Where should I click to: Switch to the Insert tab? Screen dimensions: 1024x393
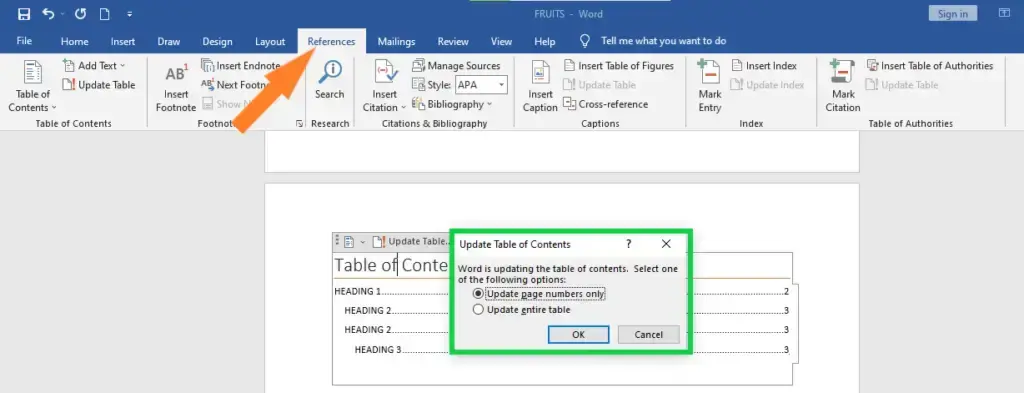click(x=123, y=41)
